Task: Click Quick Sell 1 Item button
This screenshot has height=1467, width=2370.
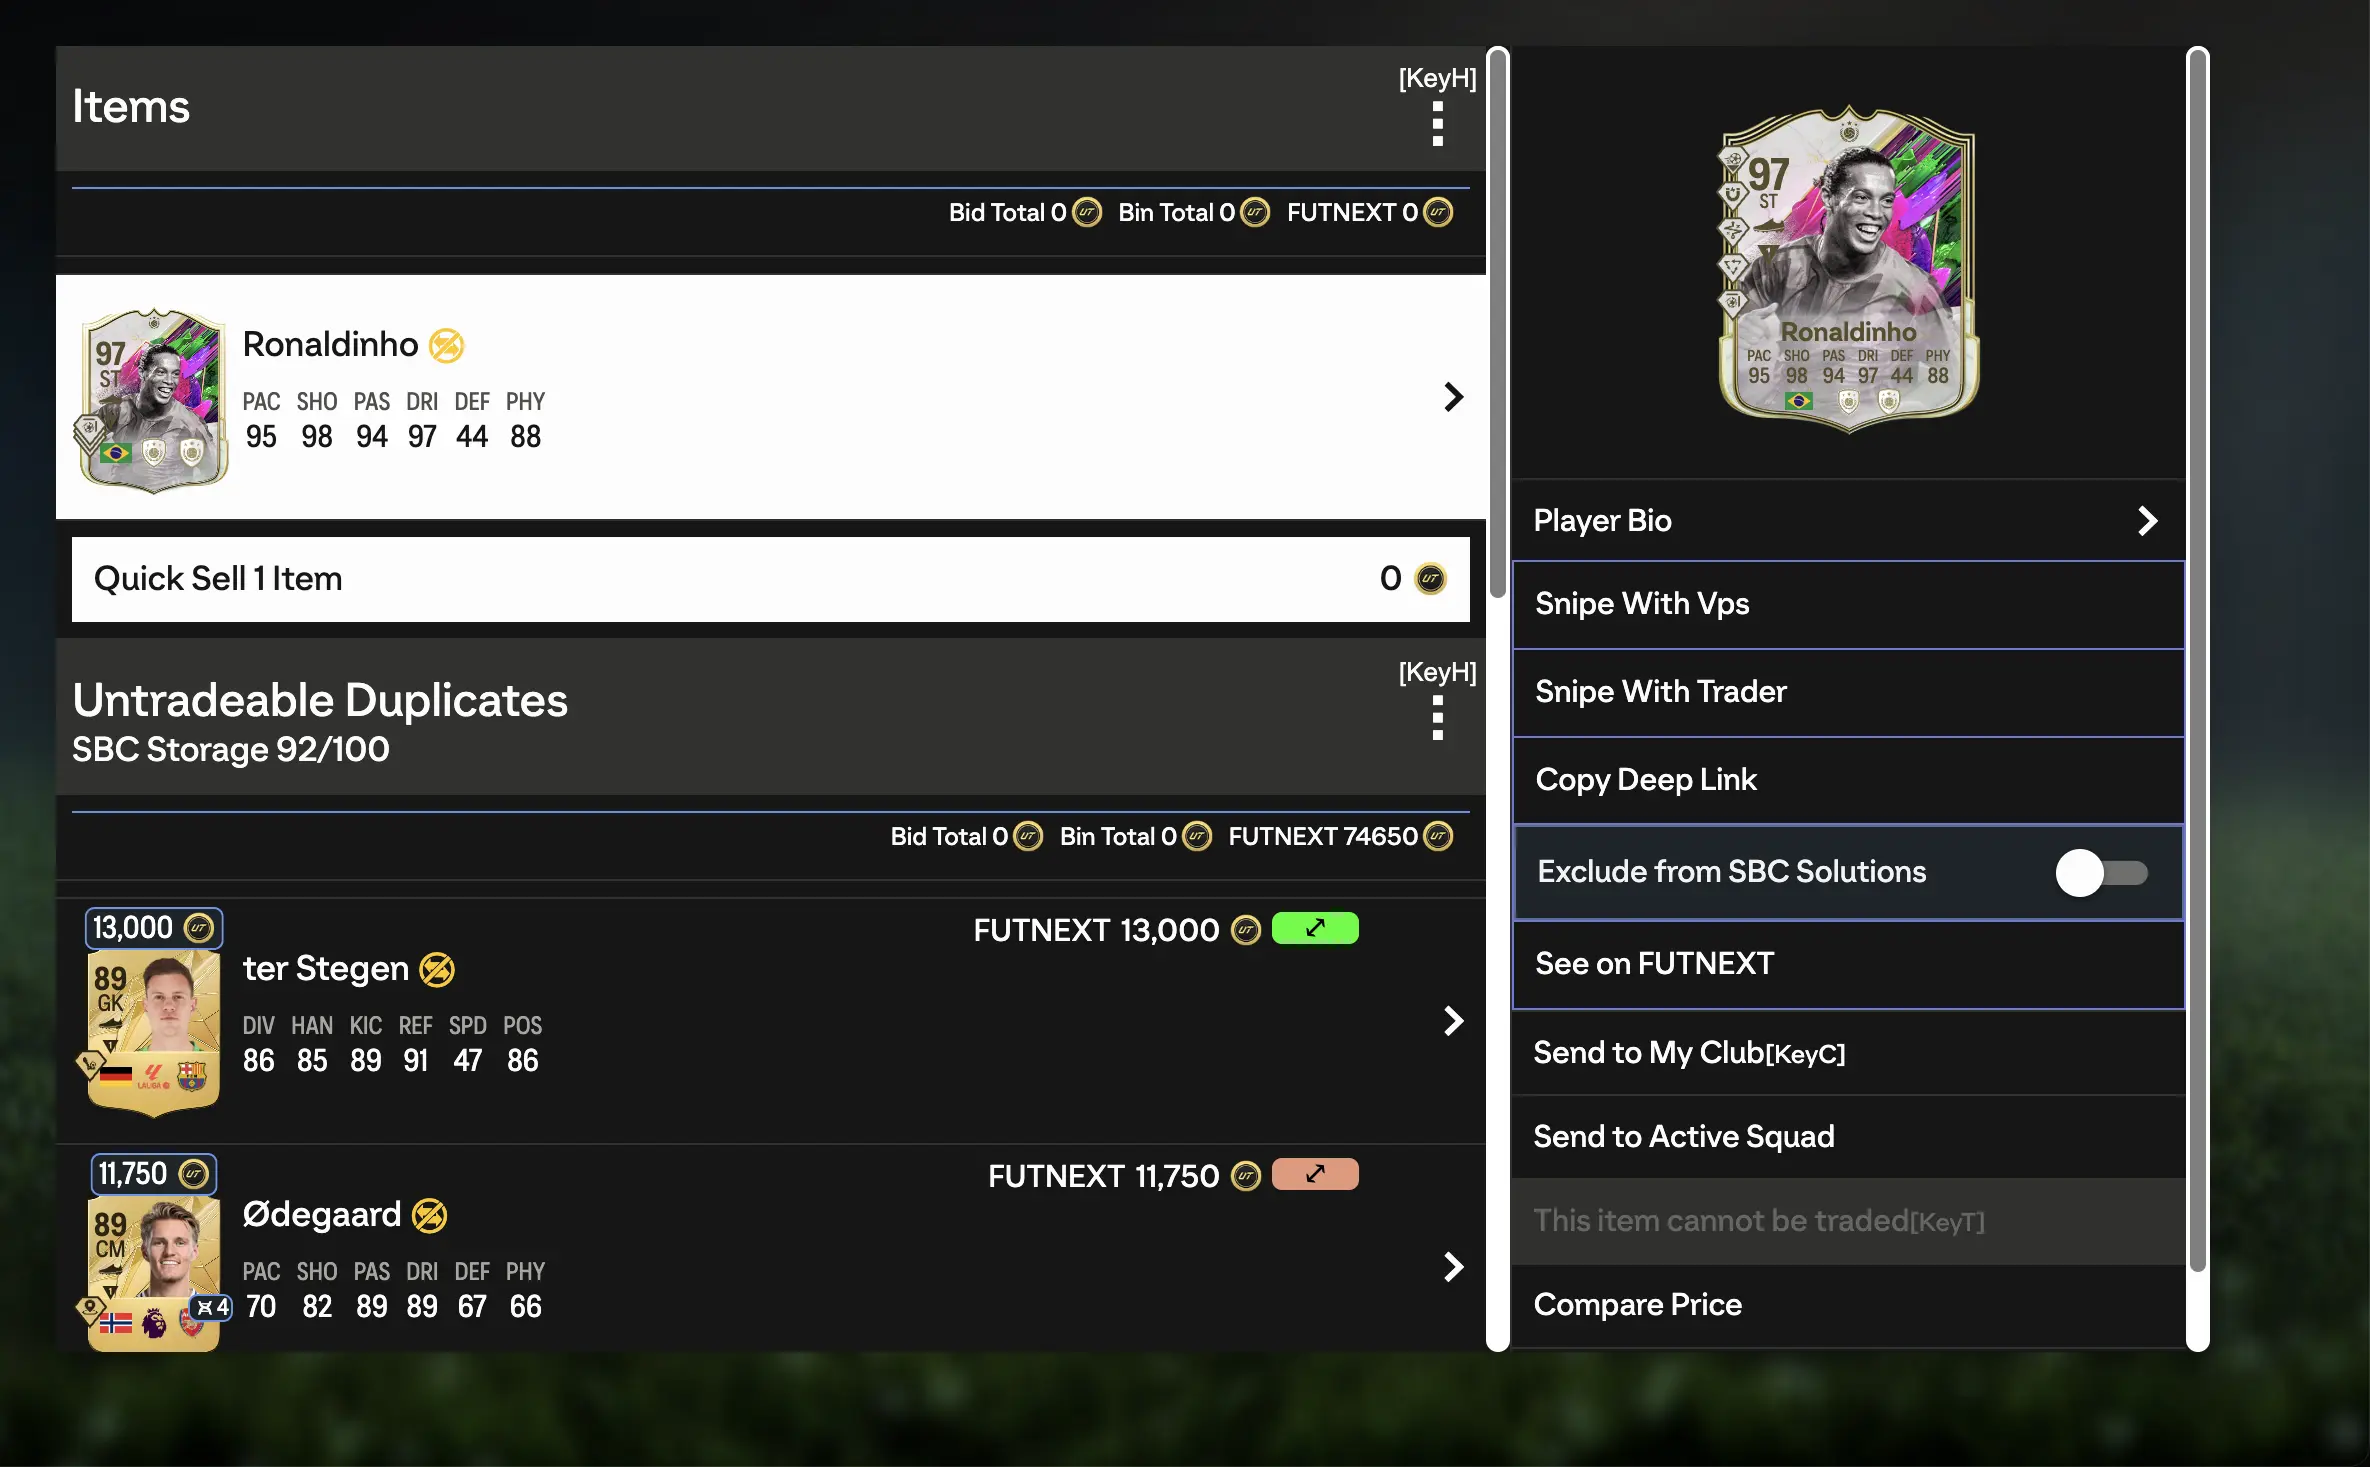Action: pyautogui.click(x=771, y=579)
